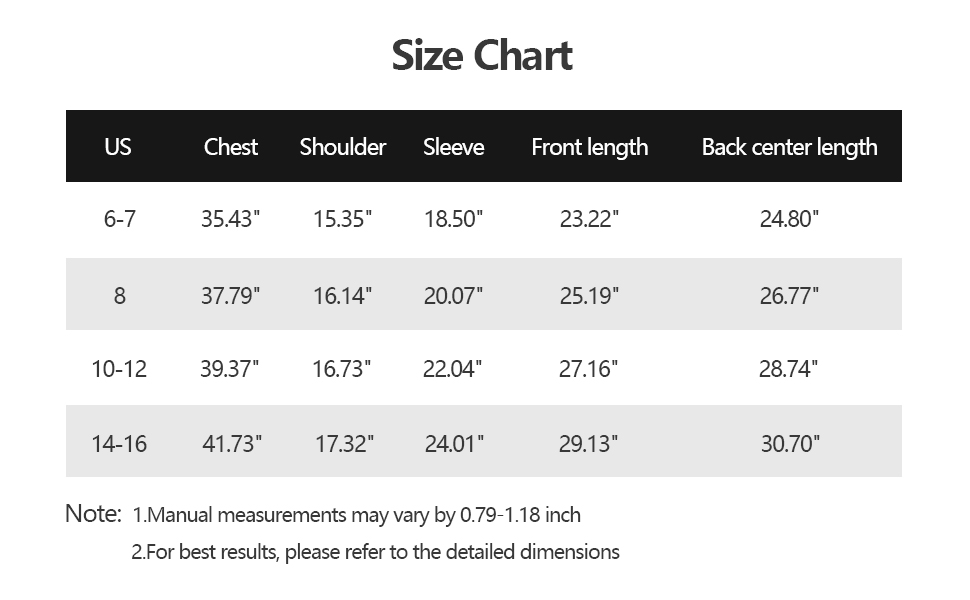
Task: Select the detailed dimensions note line
Action: tap(375, 552)
